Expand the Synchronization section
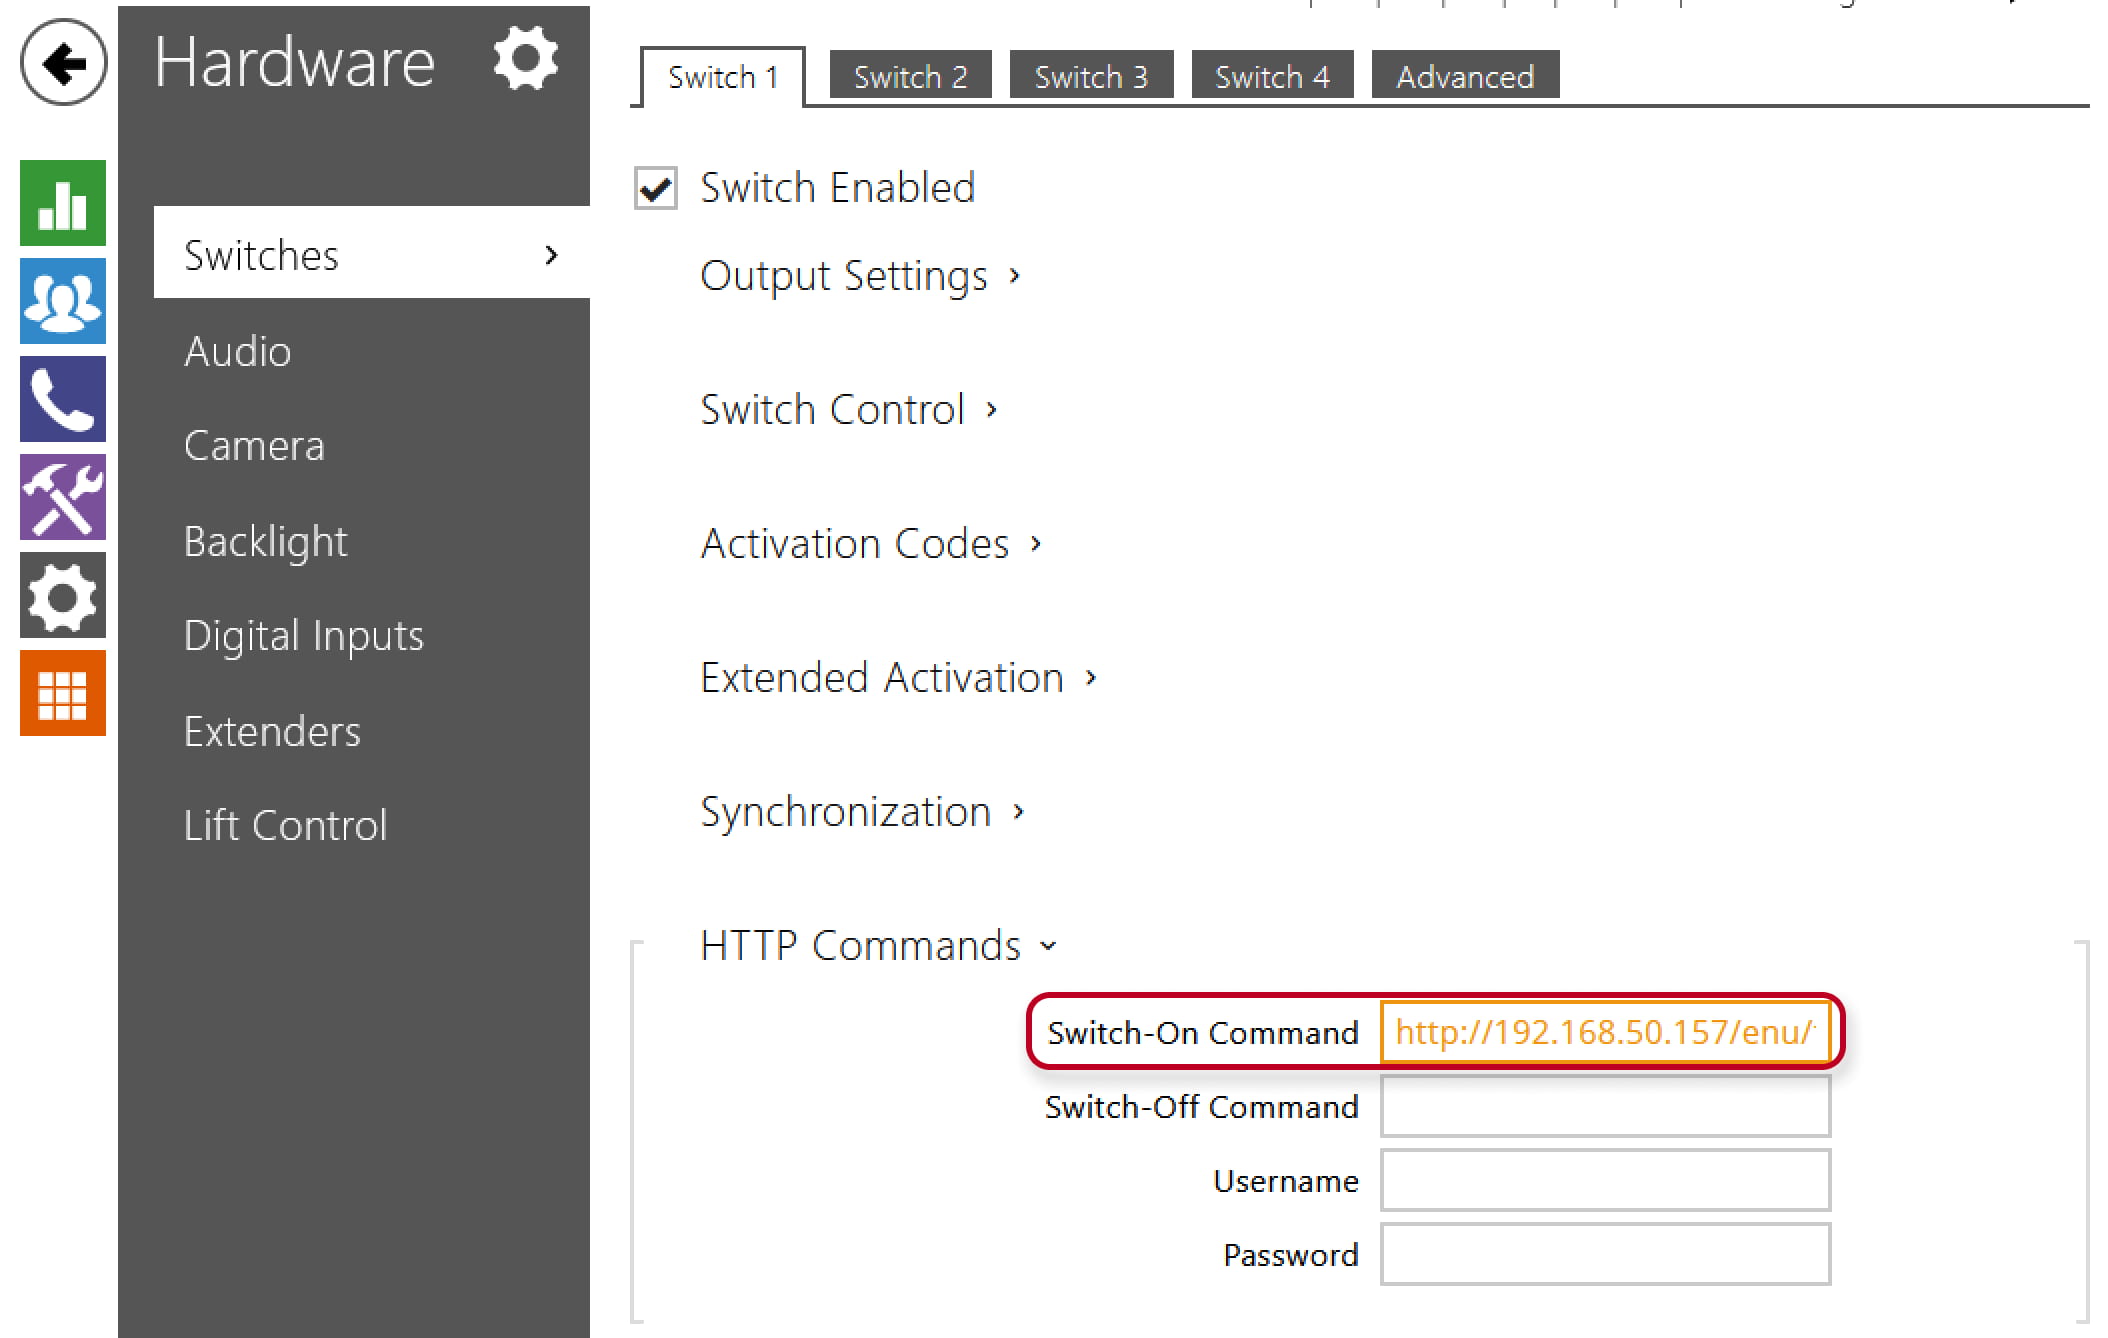Viewport: 2108px width, 1338px height. tap(862, 812)
